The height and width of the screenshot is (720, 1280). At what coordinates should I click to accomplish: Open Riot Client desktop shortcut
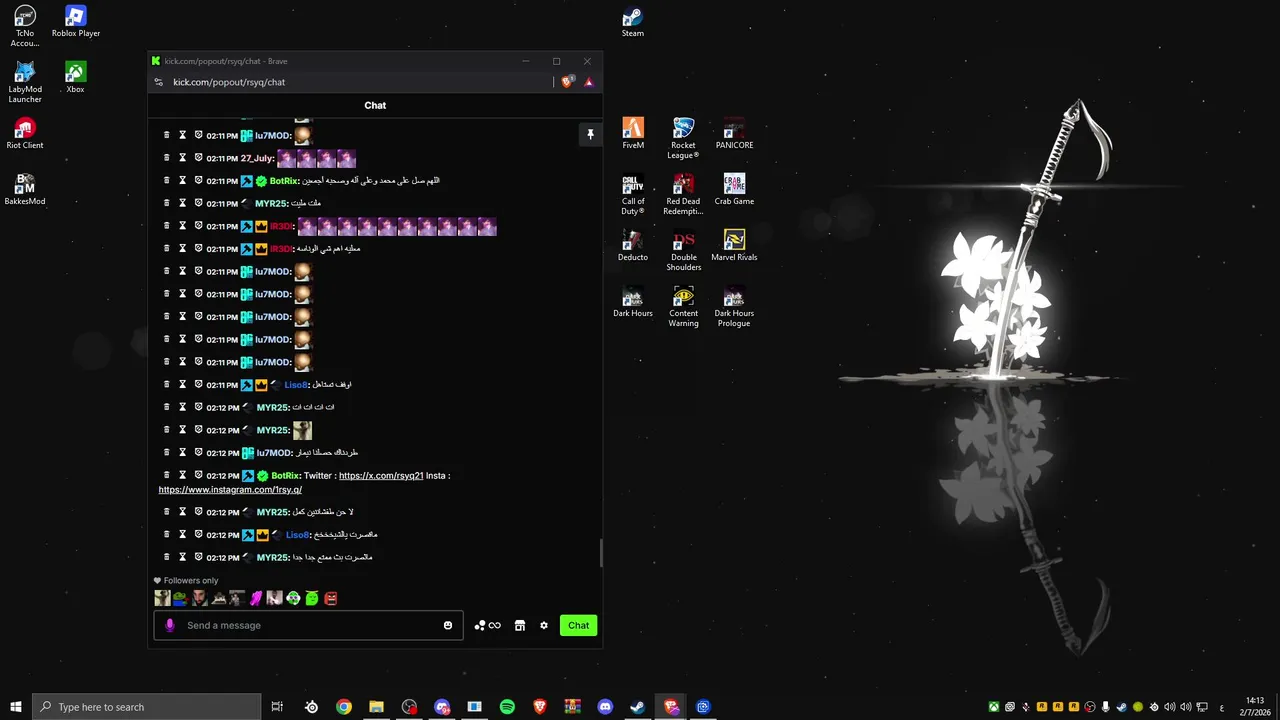click(25, 134)
